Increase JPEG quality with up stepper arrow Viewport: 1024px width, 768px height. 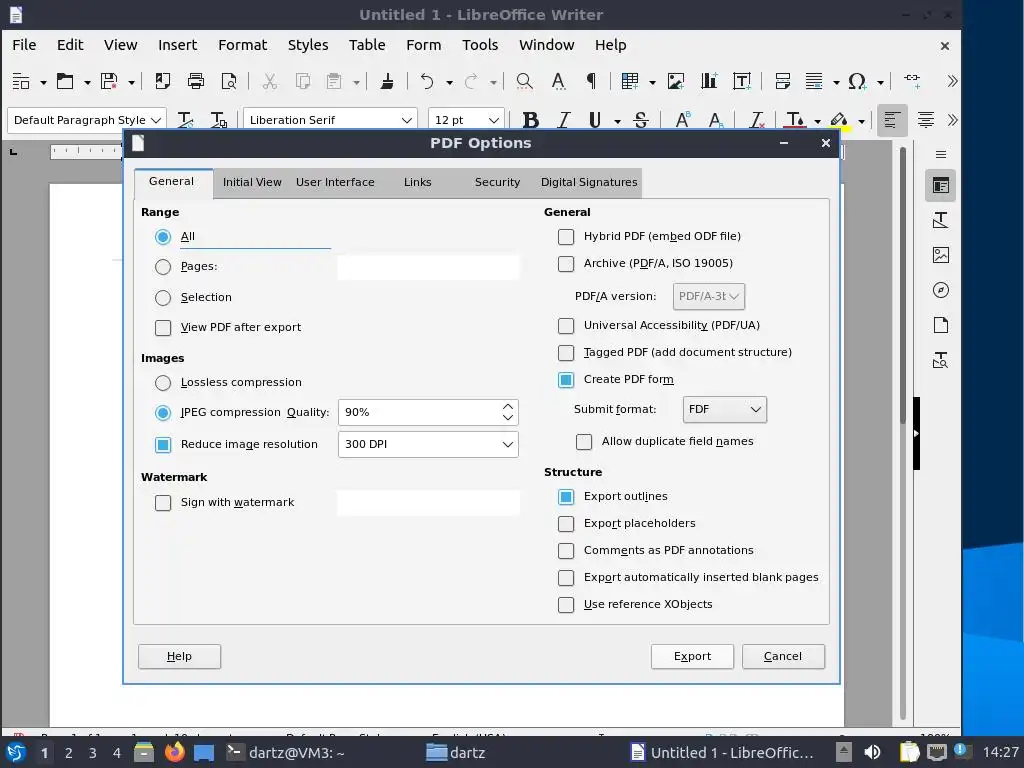click(507, 406)
